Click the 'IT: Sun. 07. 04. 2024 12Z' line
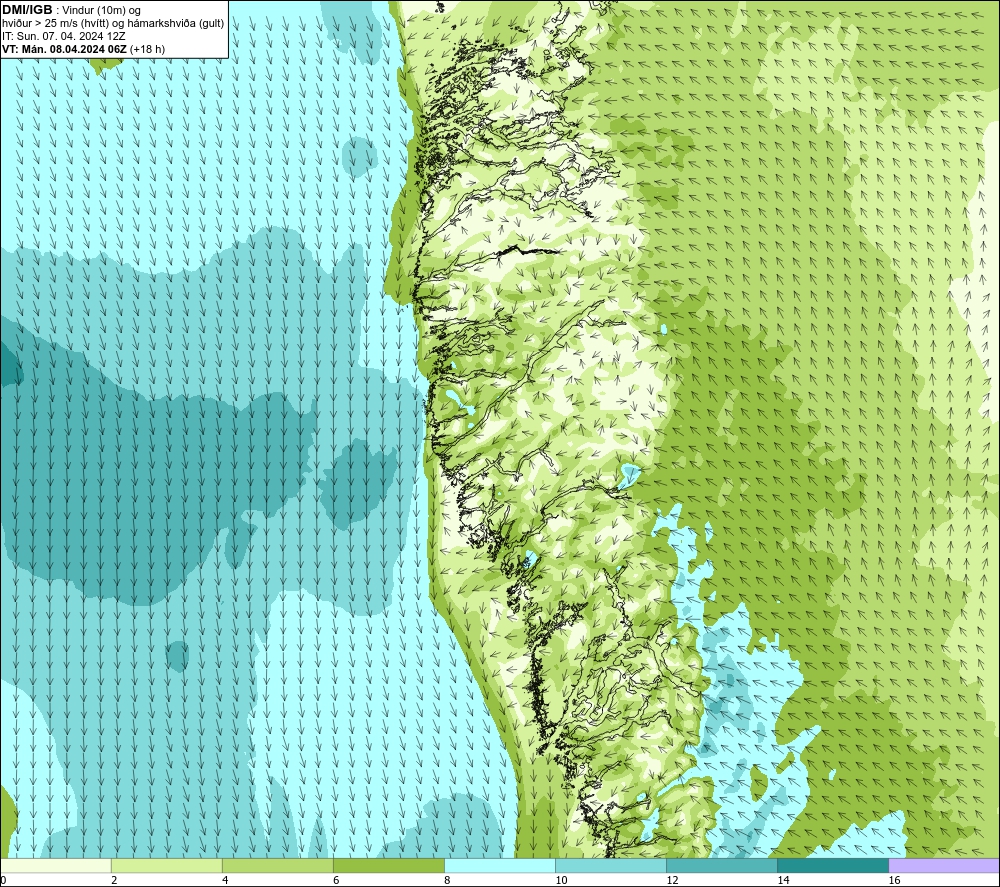Screen dimensions: 1000x887 point(64,36)
